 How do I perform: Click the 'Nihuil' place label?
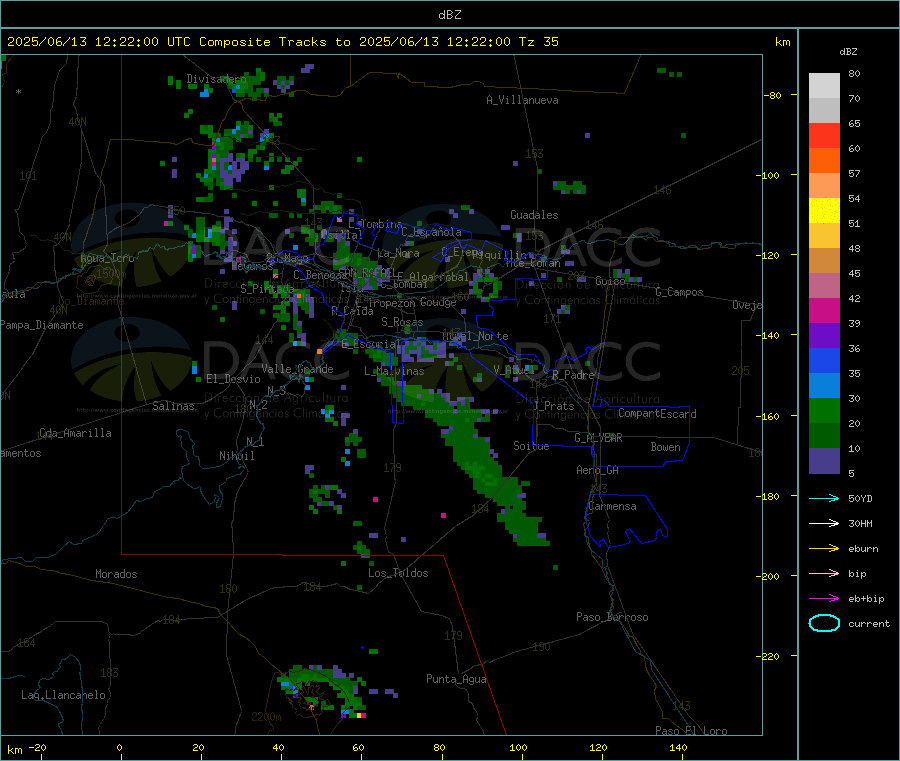click(236, 456)
